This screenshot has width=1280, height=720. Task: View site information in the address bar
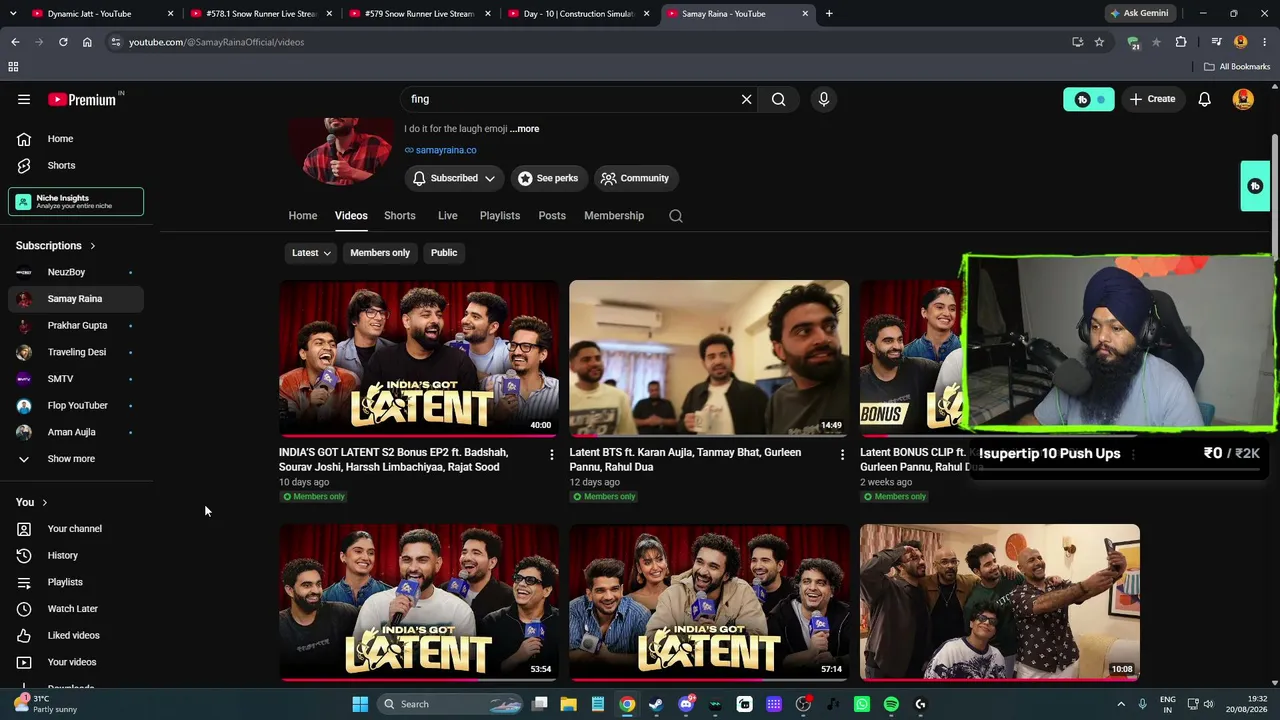point(115,42)
